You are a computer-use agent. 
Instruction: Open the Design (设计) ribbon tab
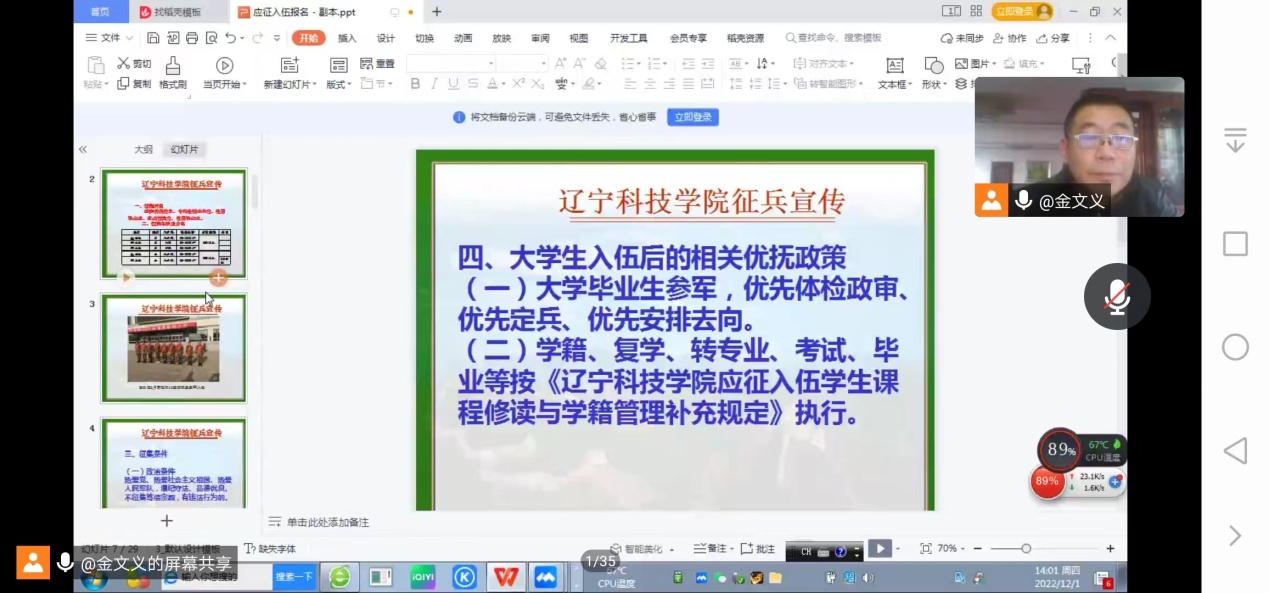tap(386, 38)
